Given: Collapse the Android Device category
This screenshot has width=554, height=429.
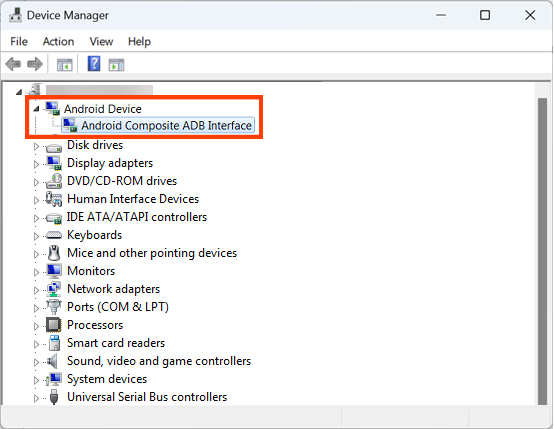Looking at the screenshot, I should (36, 109).
